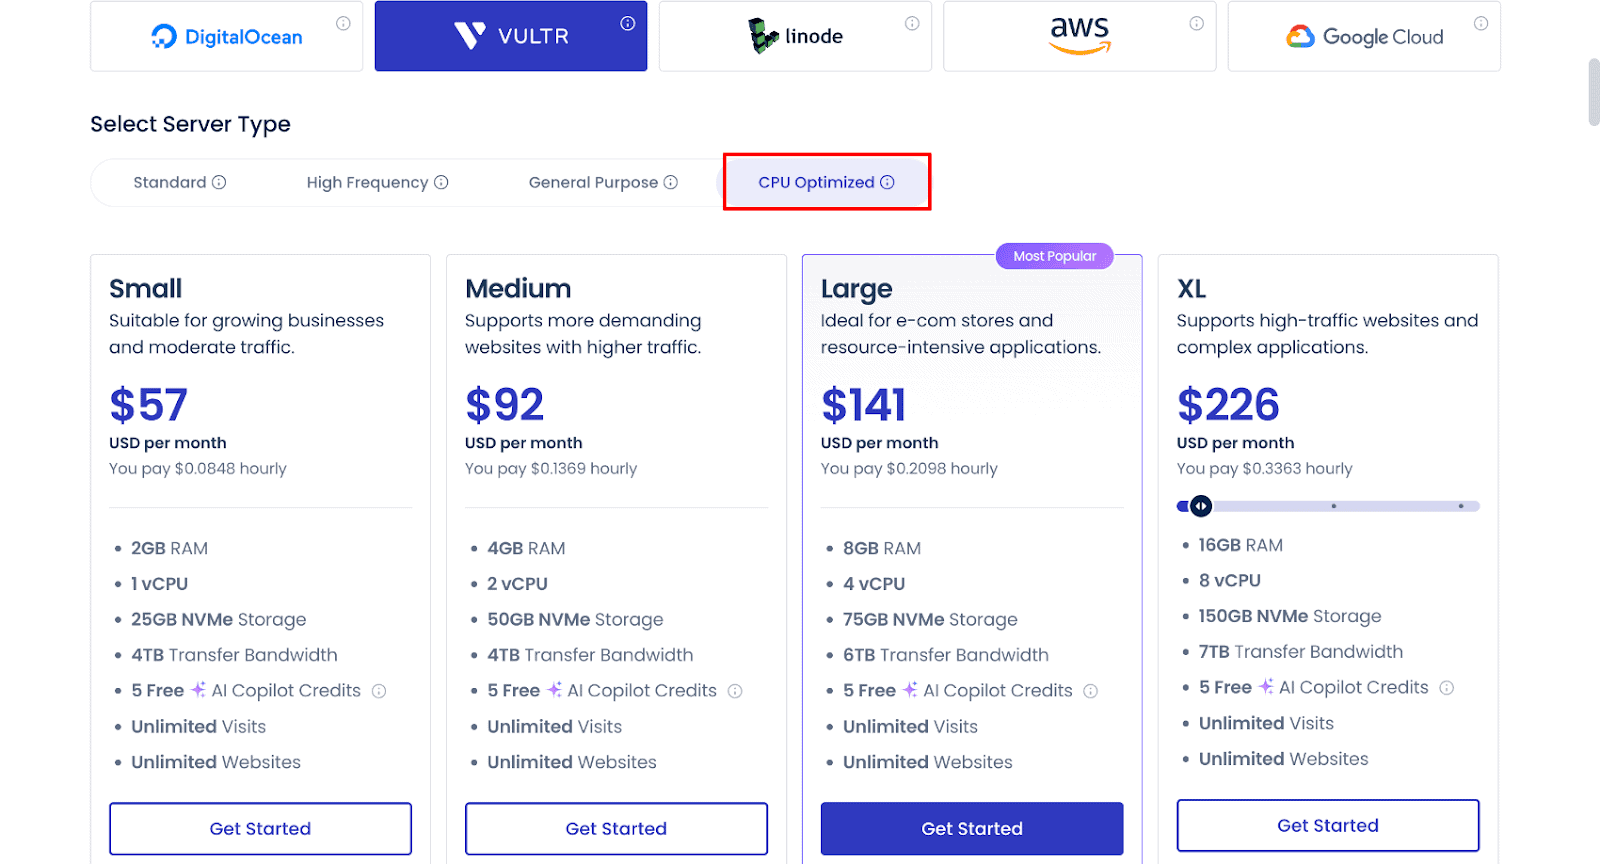Click info icon beside Standard server type
1600x864 pixels.
point(219,182)
